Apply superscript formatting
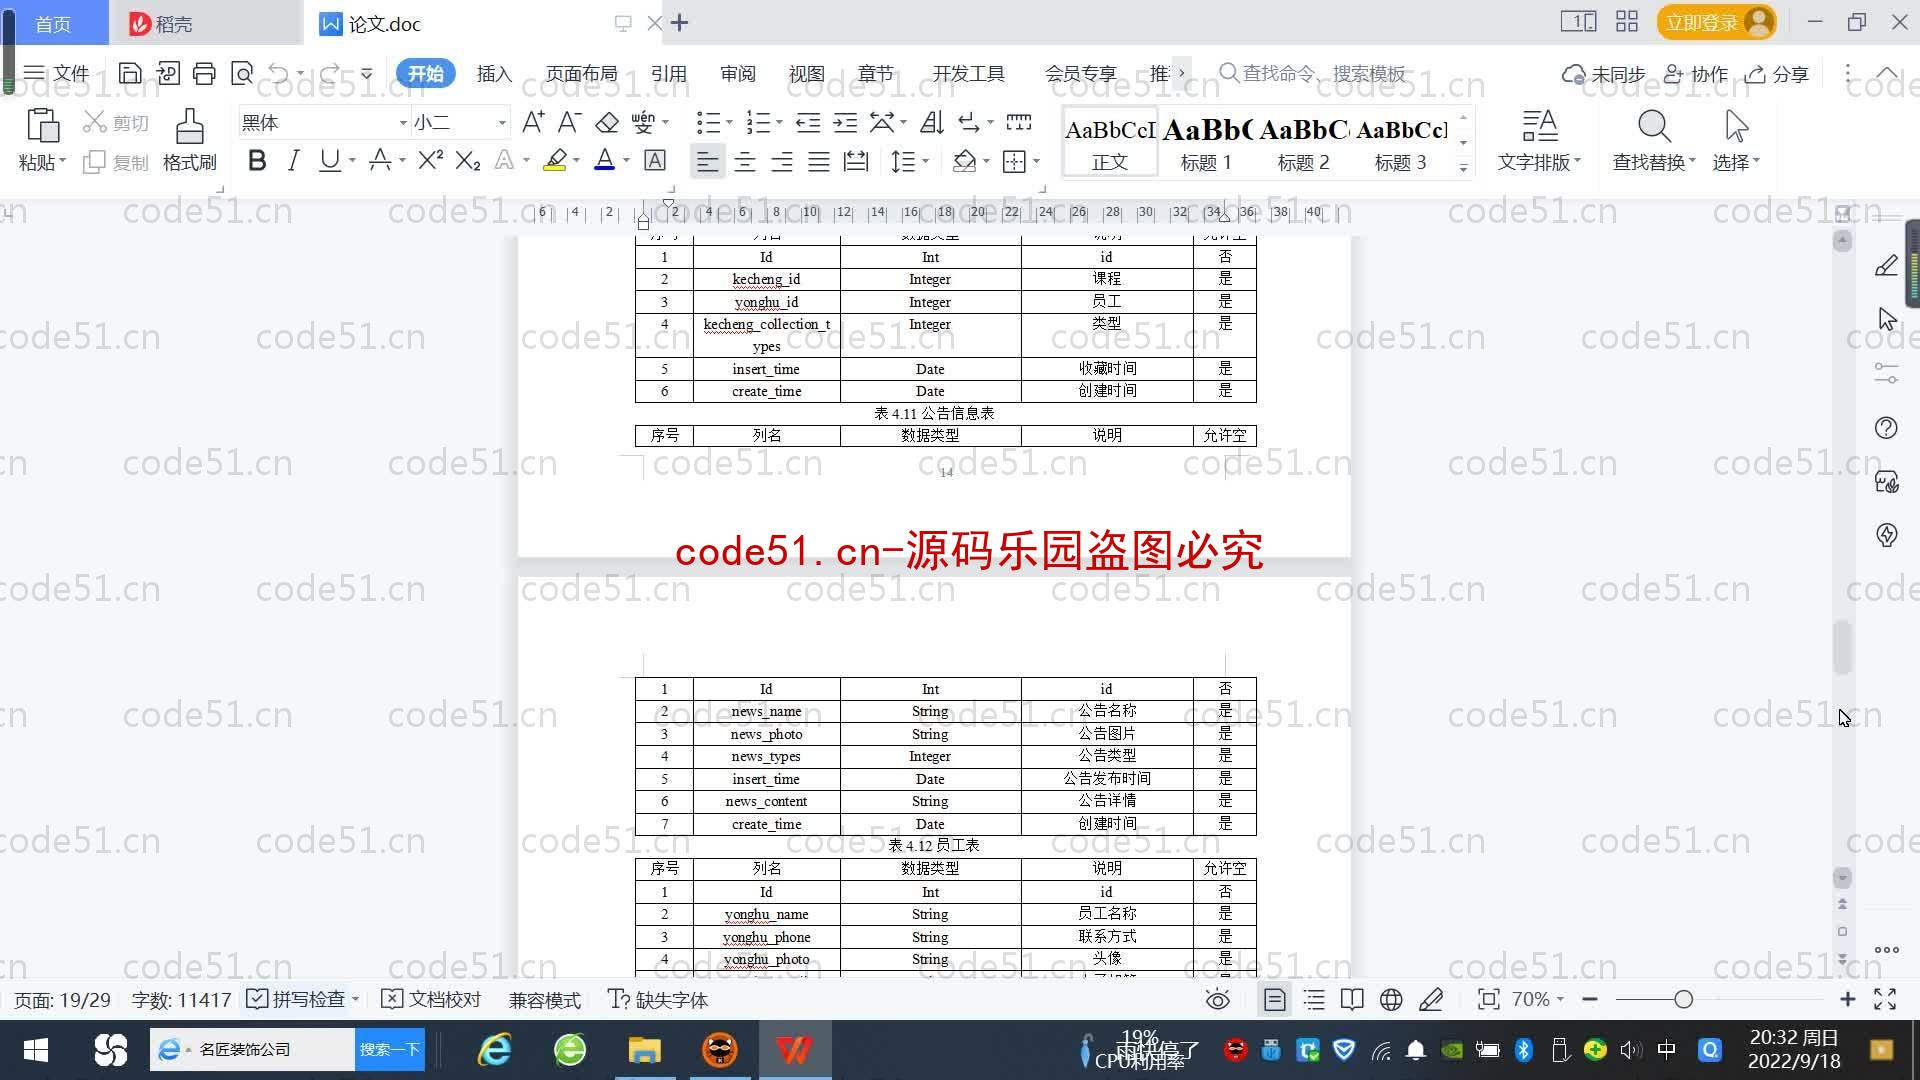 coord(431,161)
